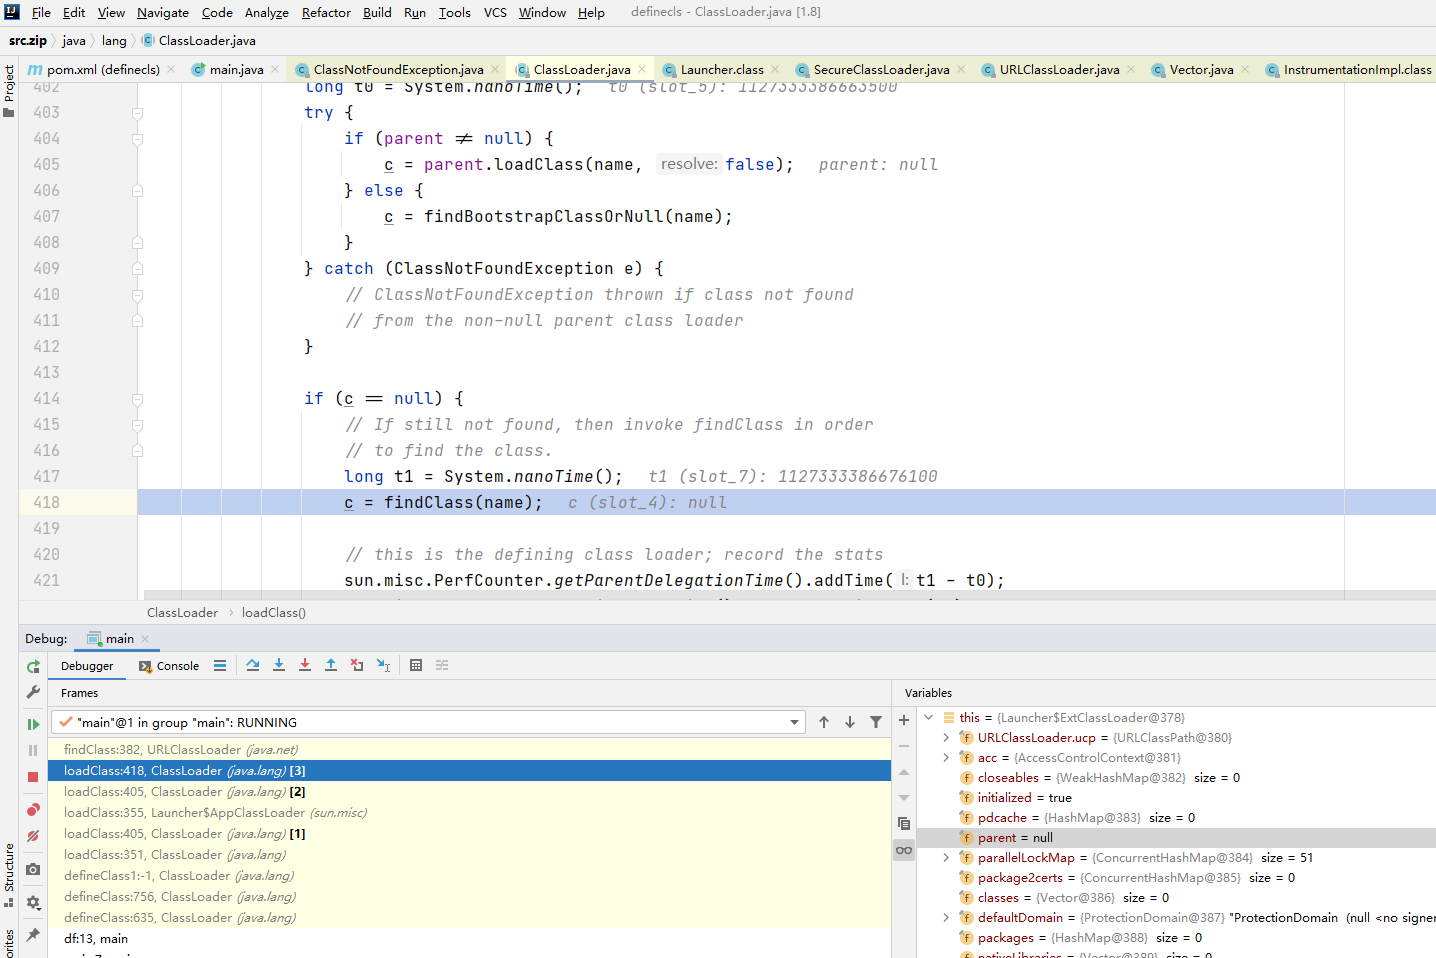Expand the URLClassLoader.ucp variable
Screen dimensions: 1436x958
point(946,737)
